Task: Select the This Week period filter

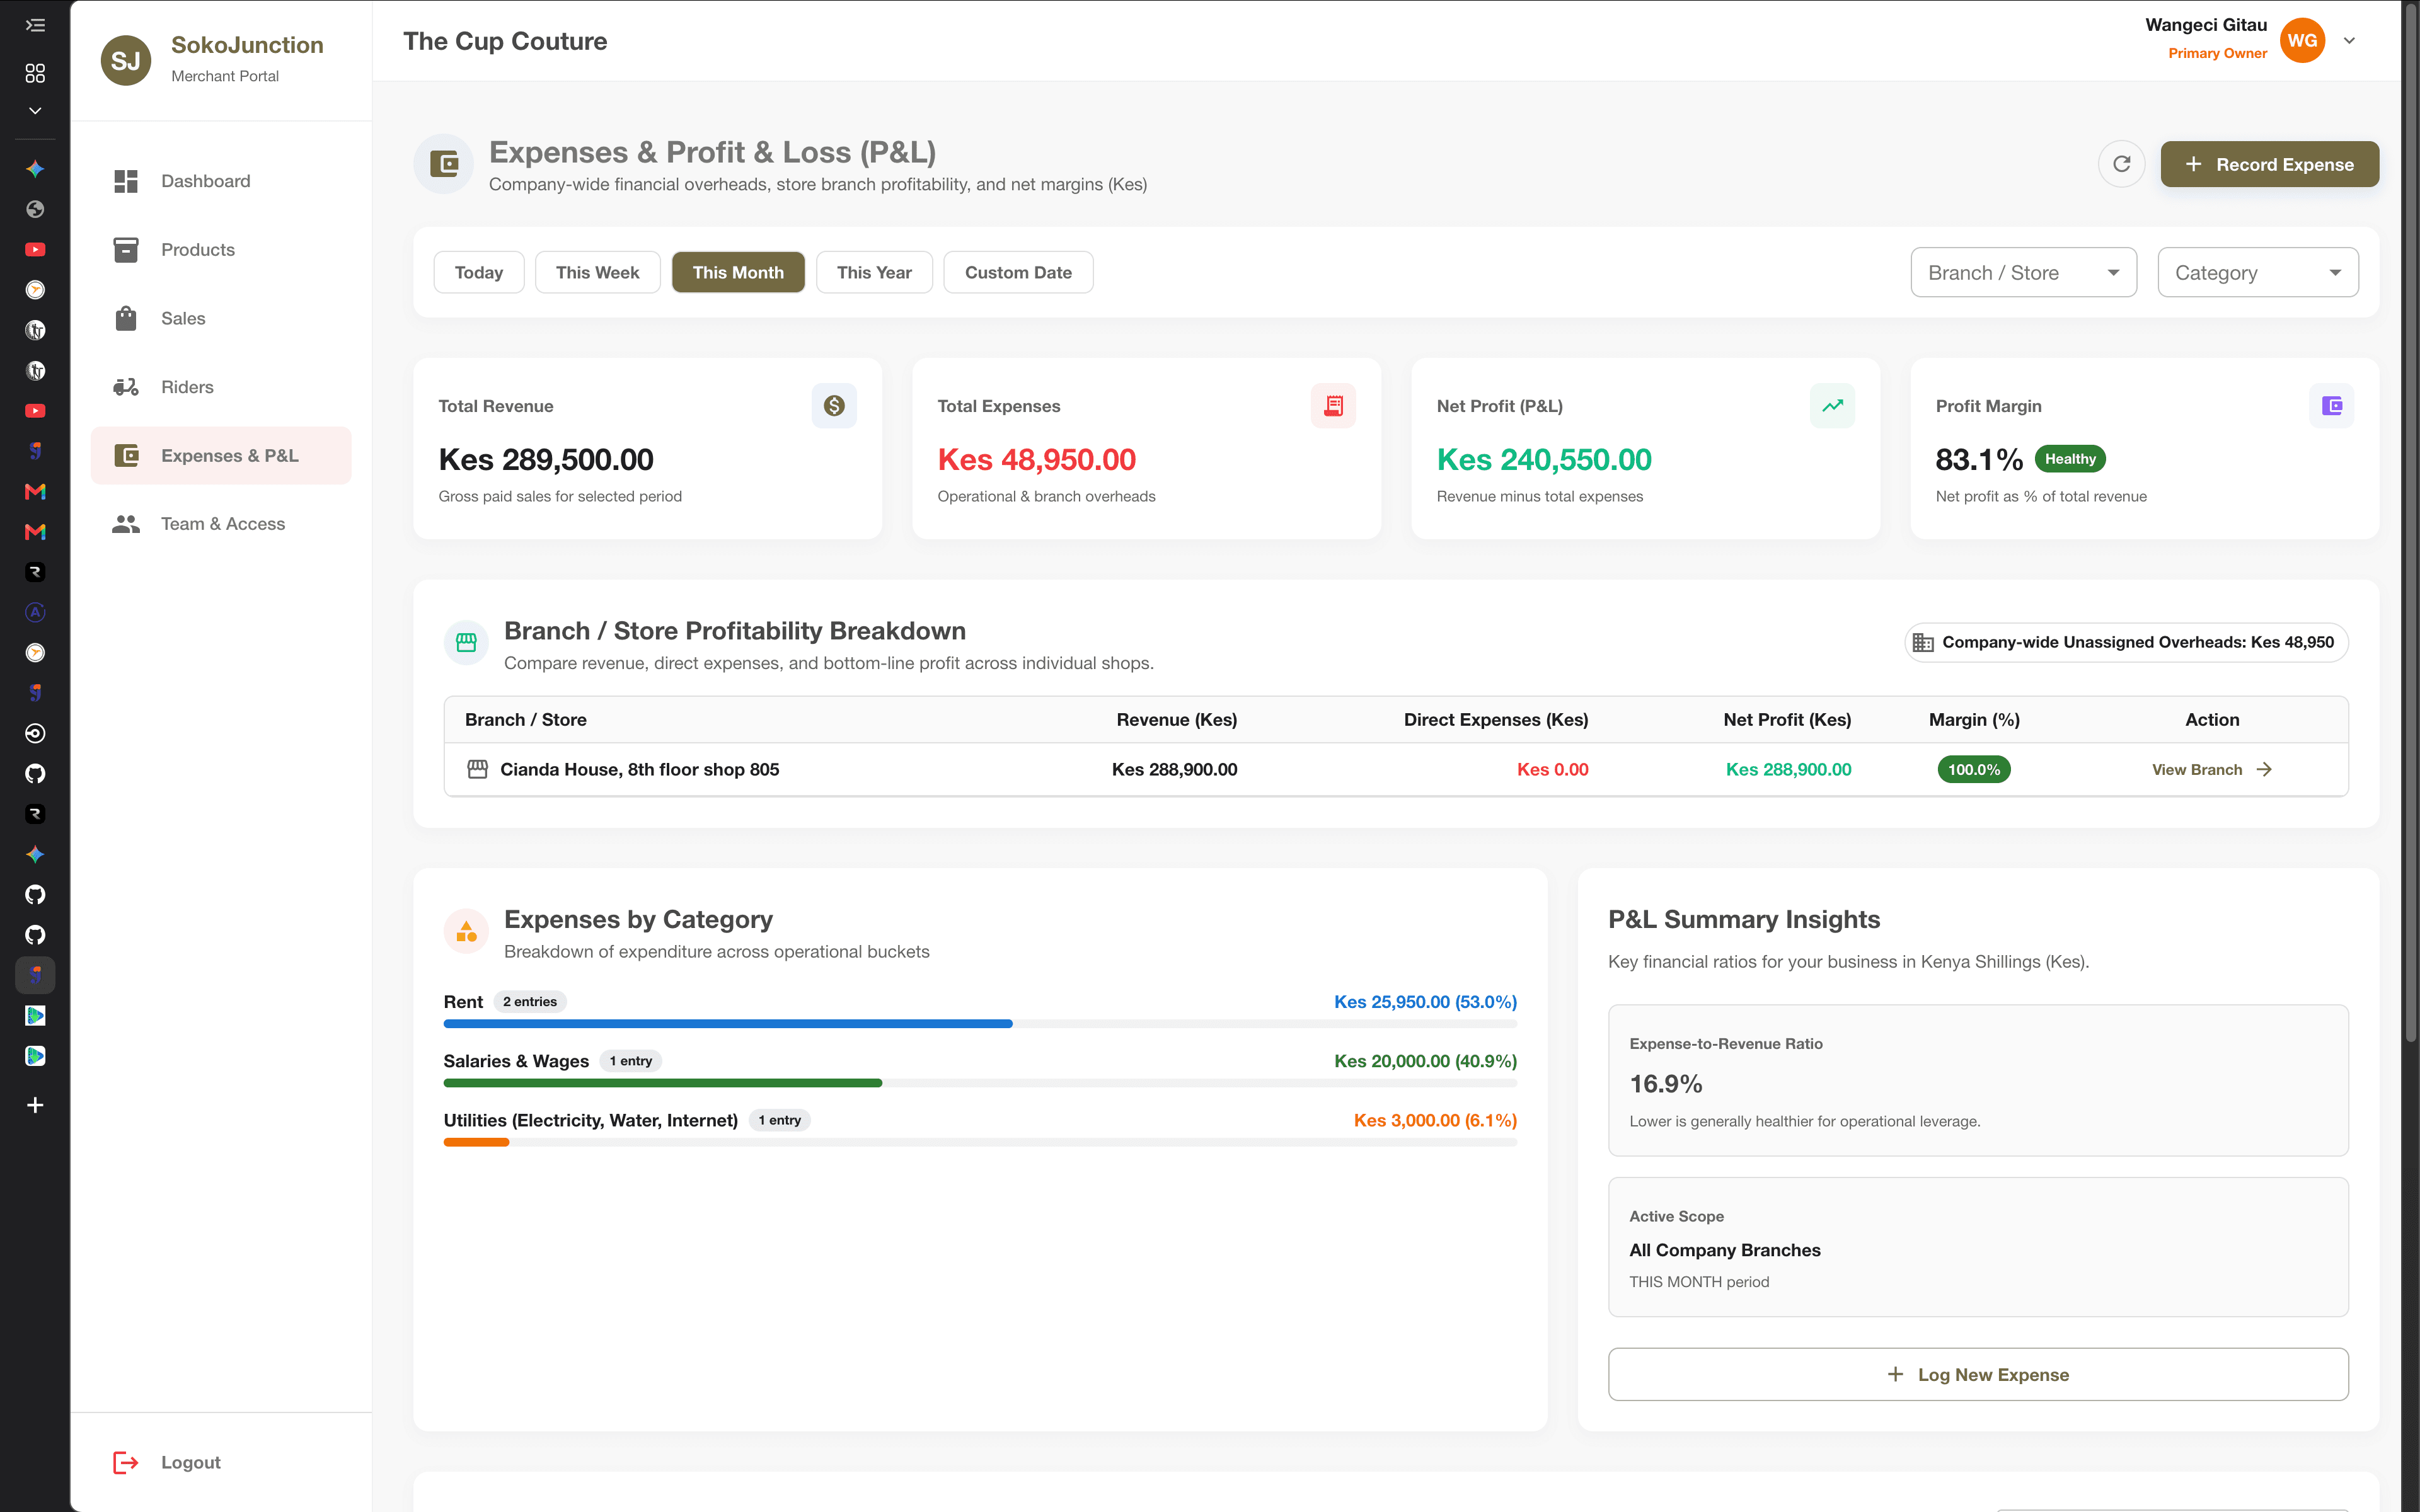Action: 597,272
